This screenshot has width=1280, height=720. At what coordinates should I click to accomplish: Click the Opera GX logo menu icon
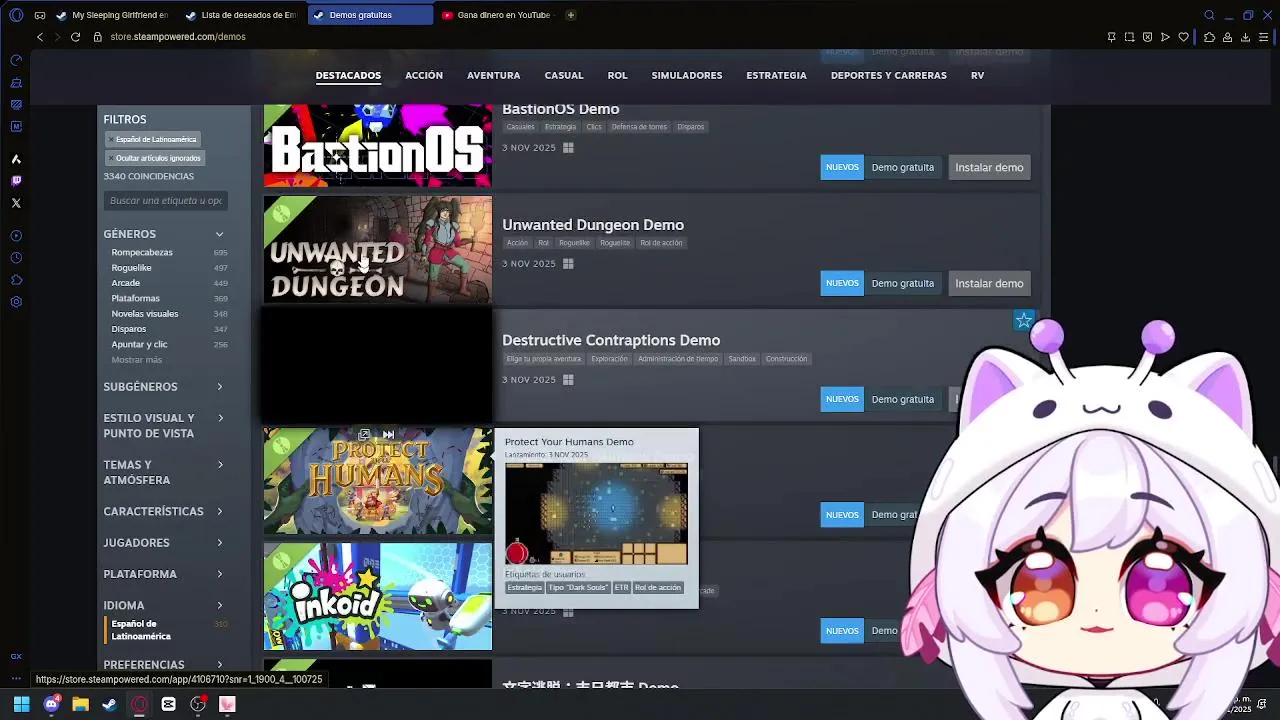pyautogui.click(x=16, y=15)
